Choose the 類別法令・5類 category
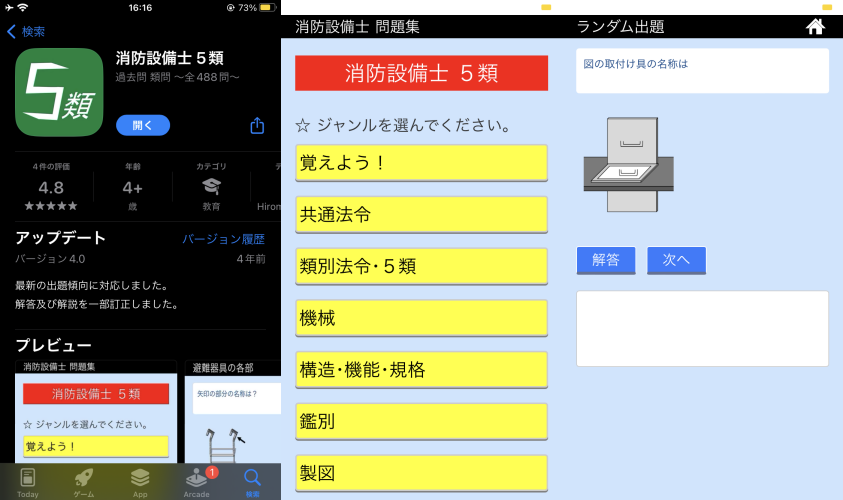The width and height of the screenshot is (843, 500). pos(421,266)
